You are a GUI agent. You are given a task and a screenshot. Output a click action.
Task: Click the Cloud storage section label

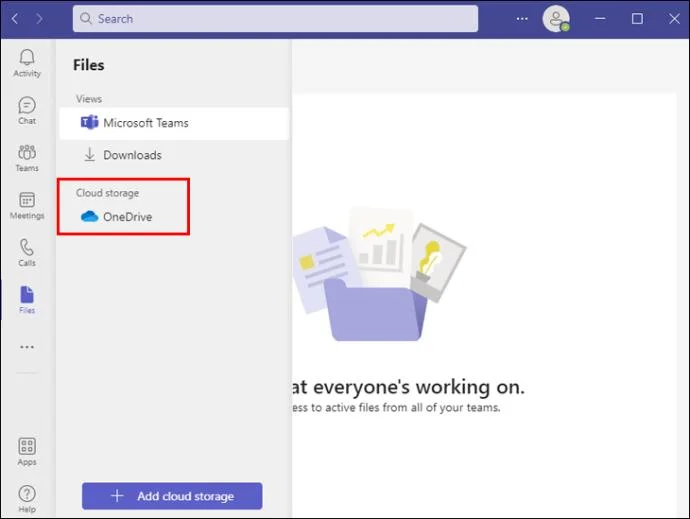(x=107, y=193)
